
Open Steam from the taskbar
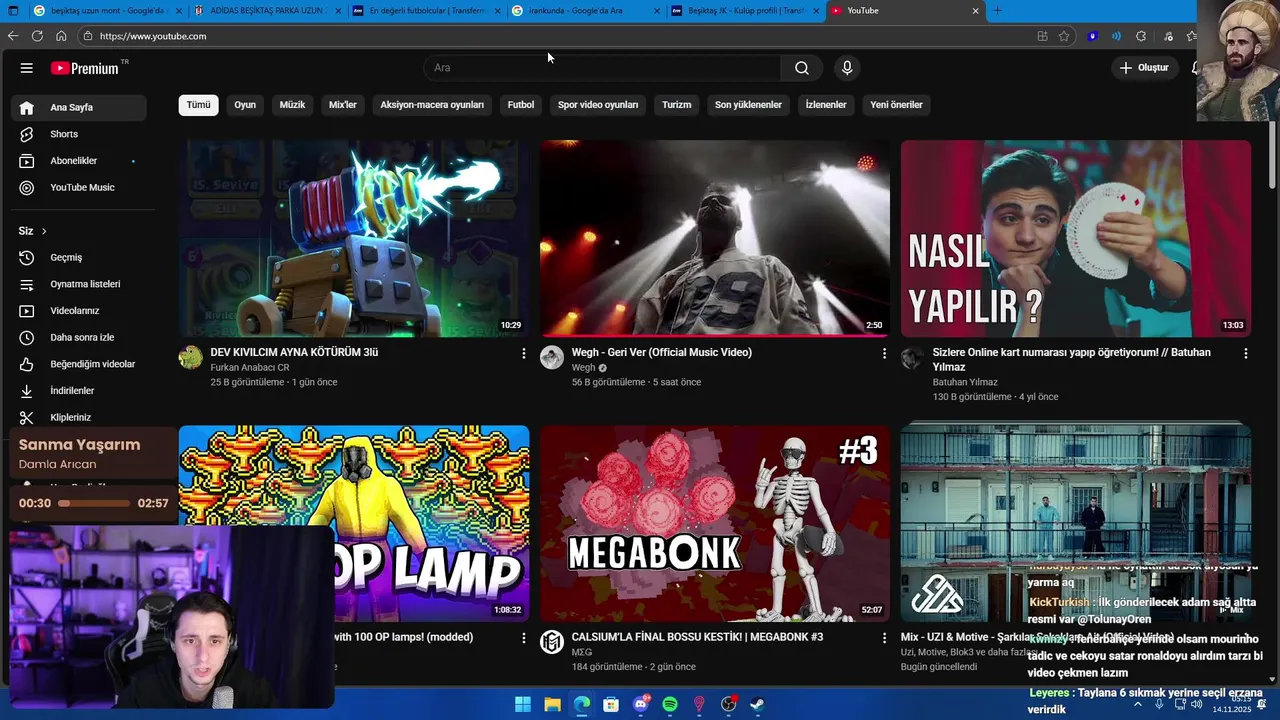point(758,704)
